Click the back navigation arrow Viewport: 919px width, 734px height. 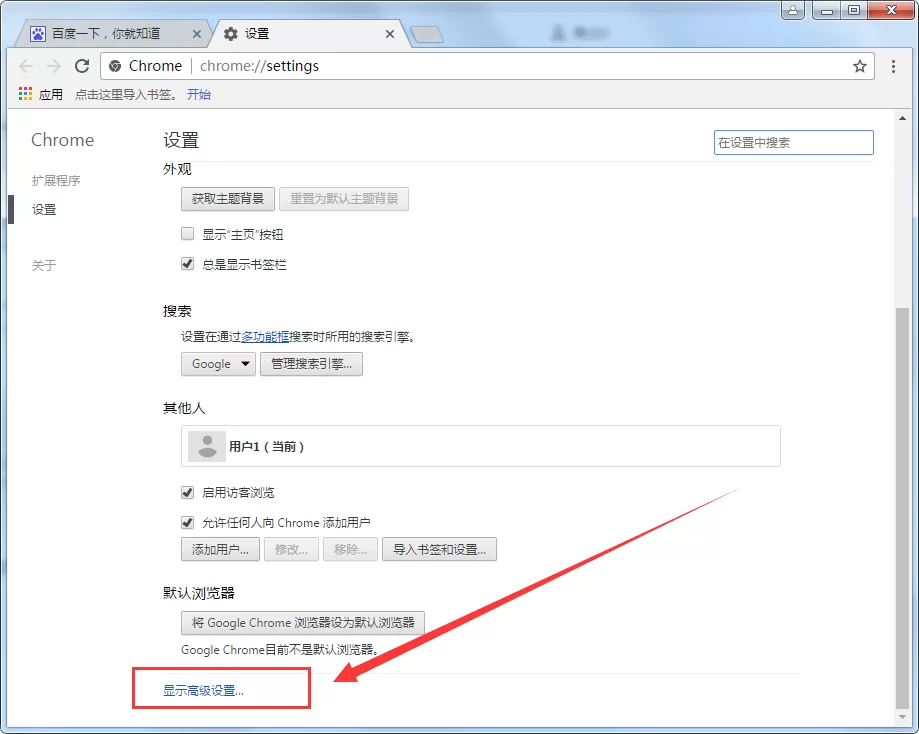[x=26, y=66]
